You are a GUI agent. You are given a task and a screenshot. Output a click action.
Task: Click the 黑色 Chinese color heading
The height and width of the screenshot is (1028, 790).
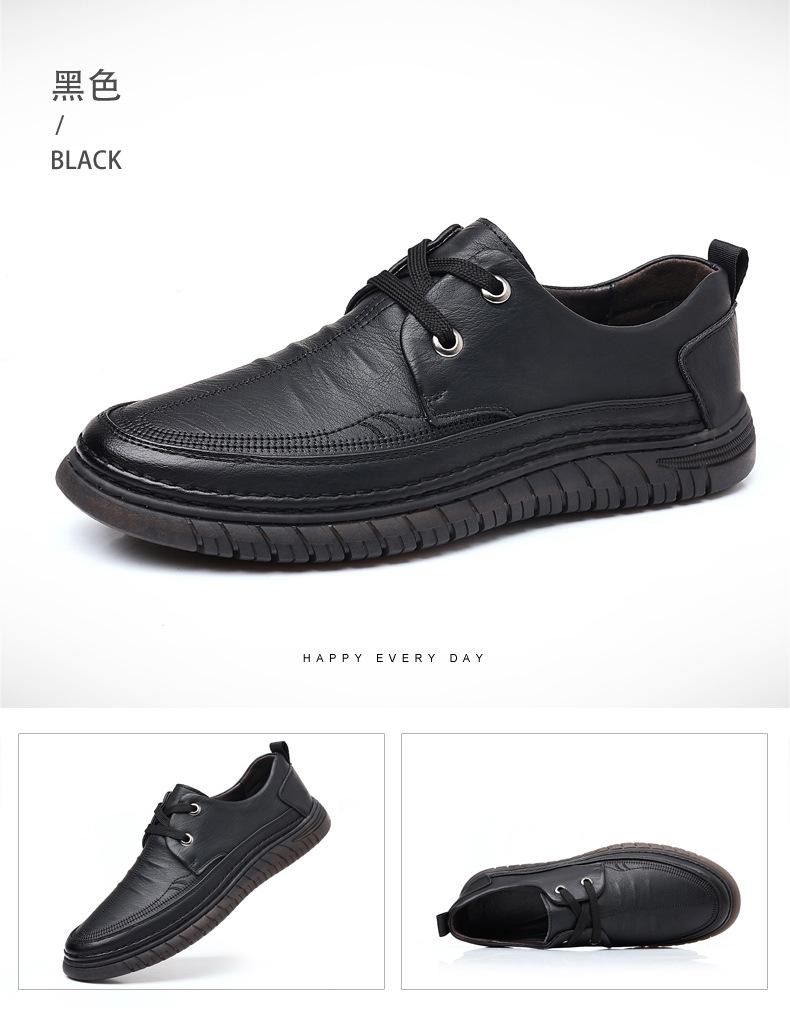tap(86, 86)
